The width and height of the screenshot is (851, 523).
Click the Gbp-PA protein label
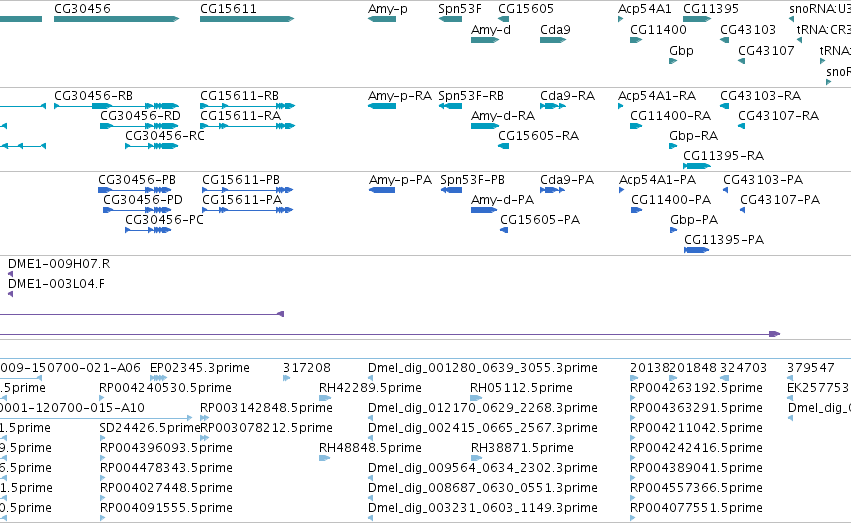[x=694, y=220]
